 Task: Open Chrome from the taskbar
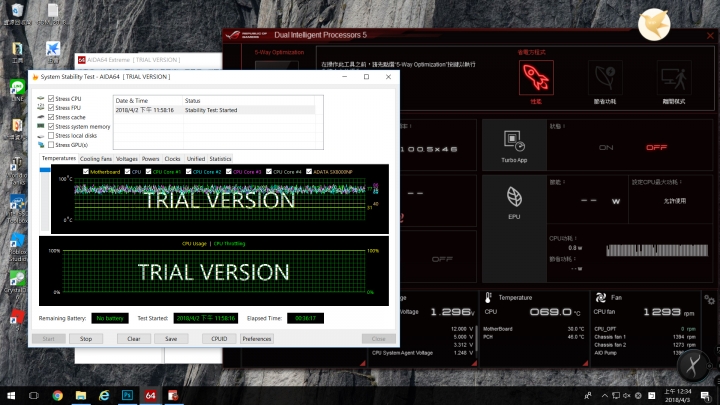tap(57, 395)
